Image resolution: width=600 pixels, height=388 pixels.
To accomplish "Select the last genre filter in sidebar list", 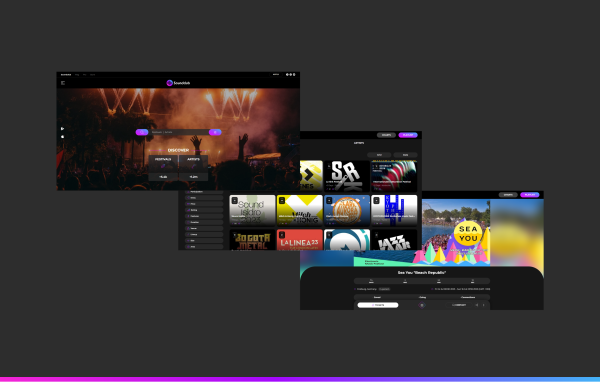I will [x=204, y=247].
